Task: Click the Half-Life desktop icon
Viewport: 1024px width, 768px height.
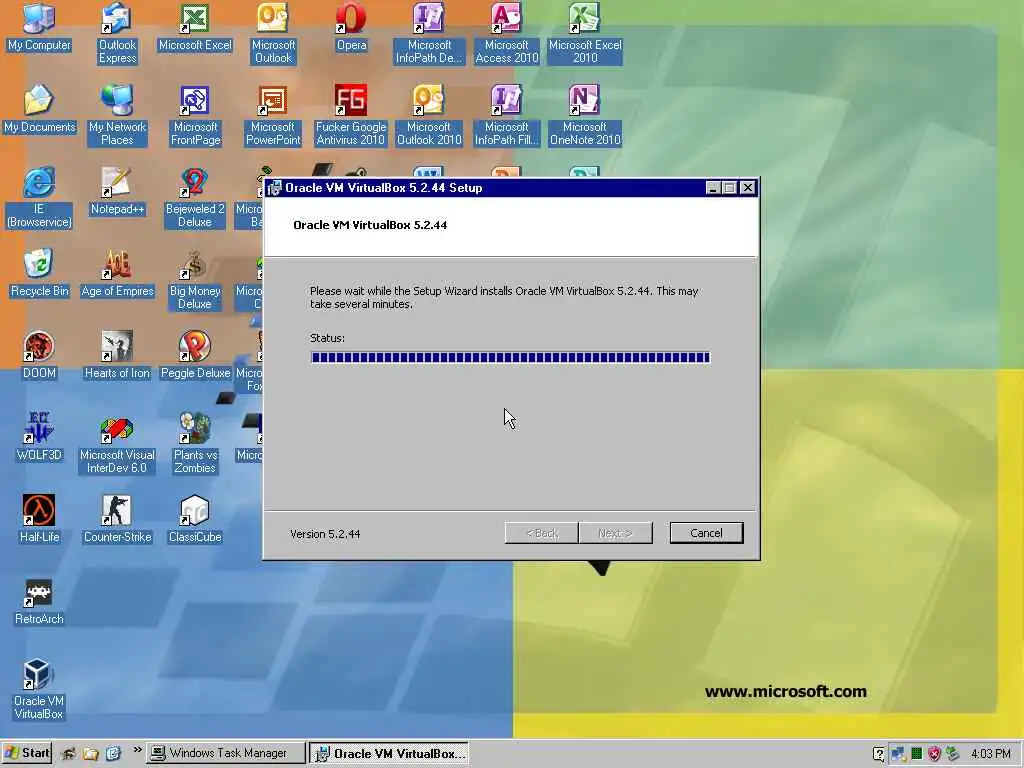Action: pyautogui.click(x=39, y=519)
